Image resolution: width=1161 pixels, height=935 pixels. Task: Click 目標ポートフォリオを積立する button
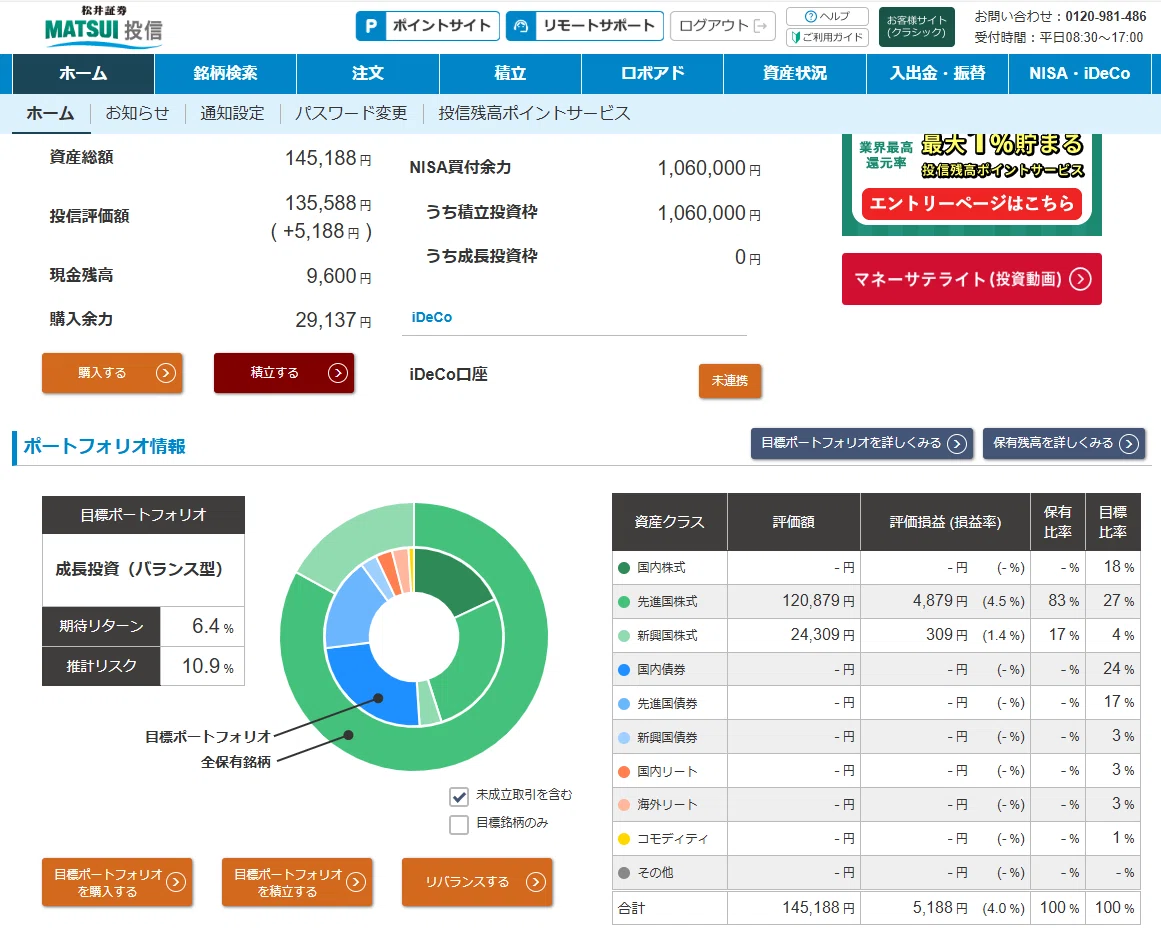tap(297, 882)
